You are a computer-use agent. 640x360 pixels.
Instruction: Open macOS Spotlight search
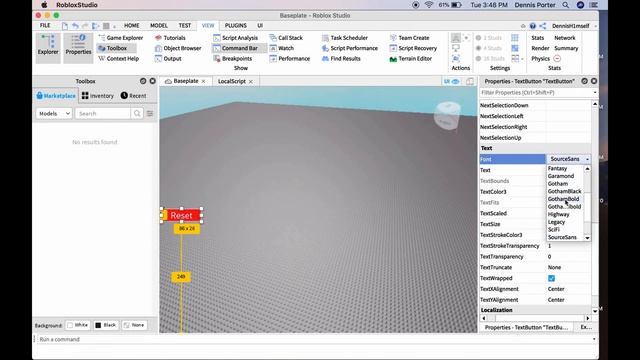[565, 5]
